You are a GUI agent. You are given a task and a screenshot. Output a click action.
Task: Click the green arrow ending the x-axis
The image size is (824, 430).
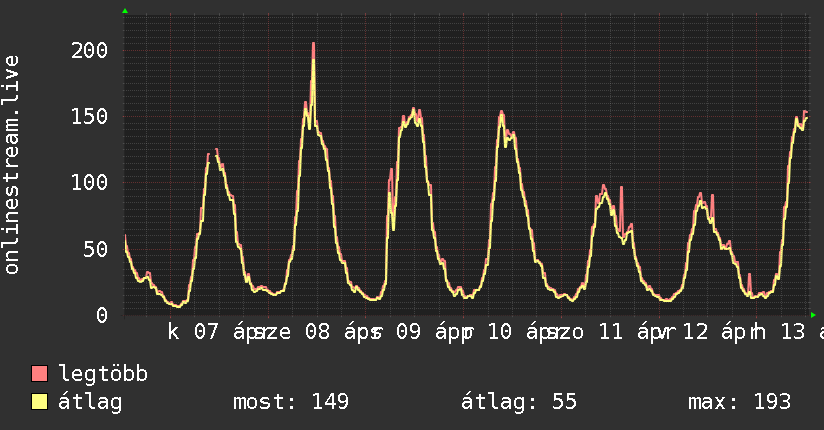[x=813, y=314]
